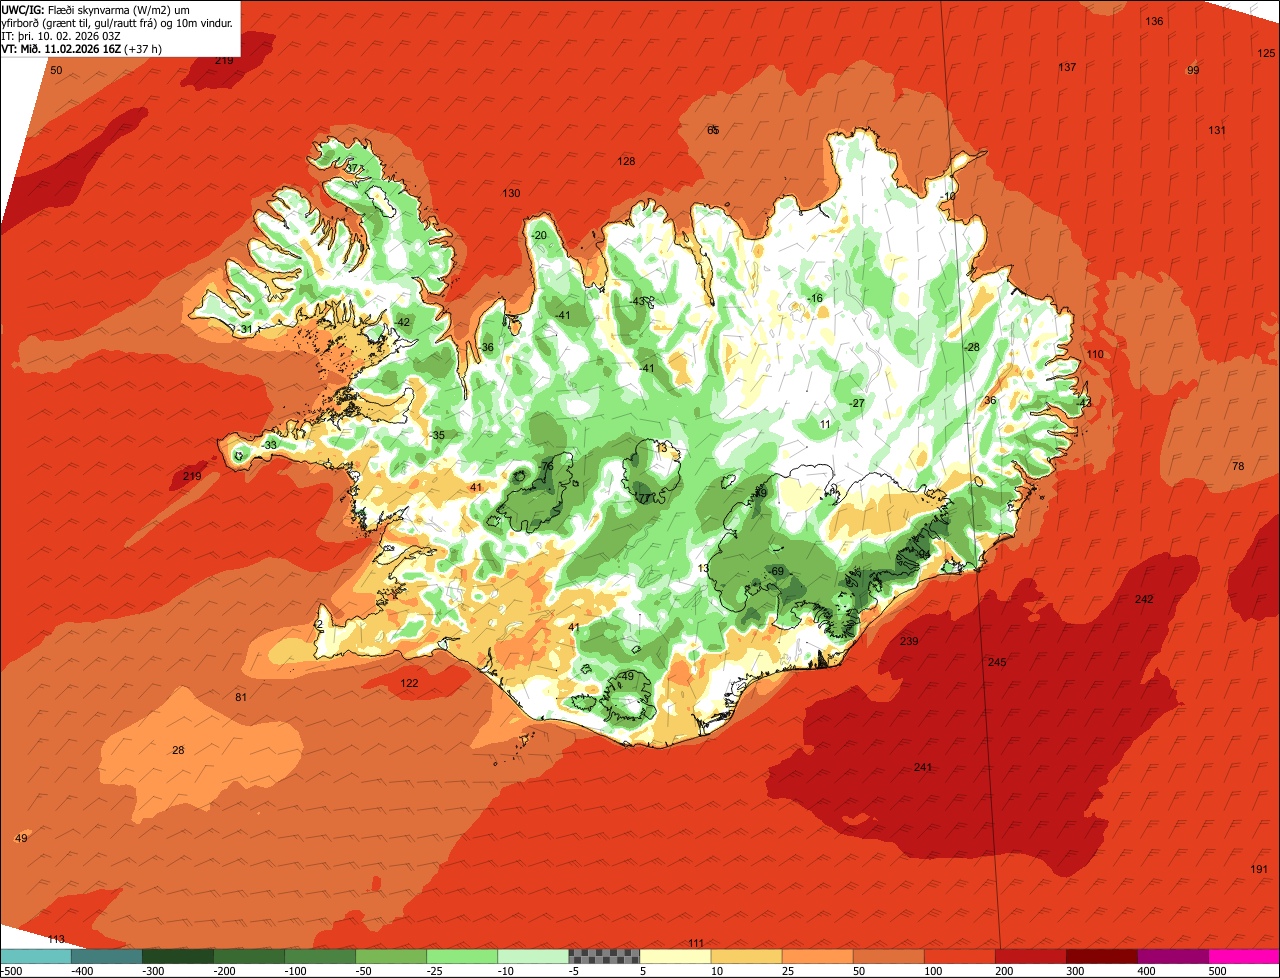Click the value 131 on the map
Screen dimensions: 1280x978
[x=1216, y=130]
